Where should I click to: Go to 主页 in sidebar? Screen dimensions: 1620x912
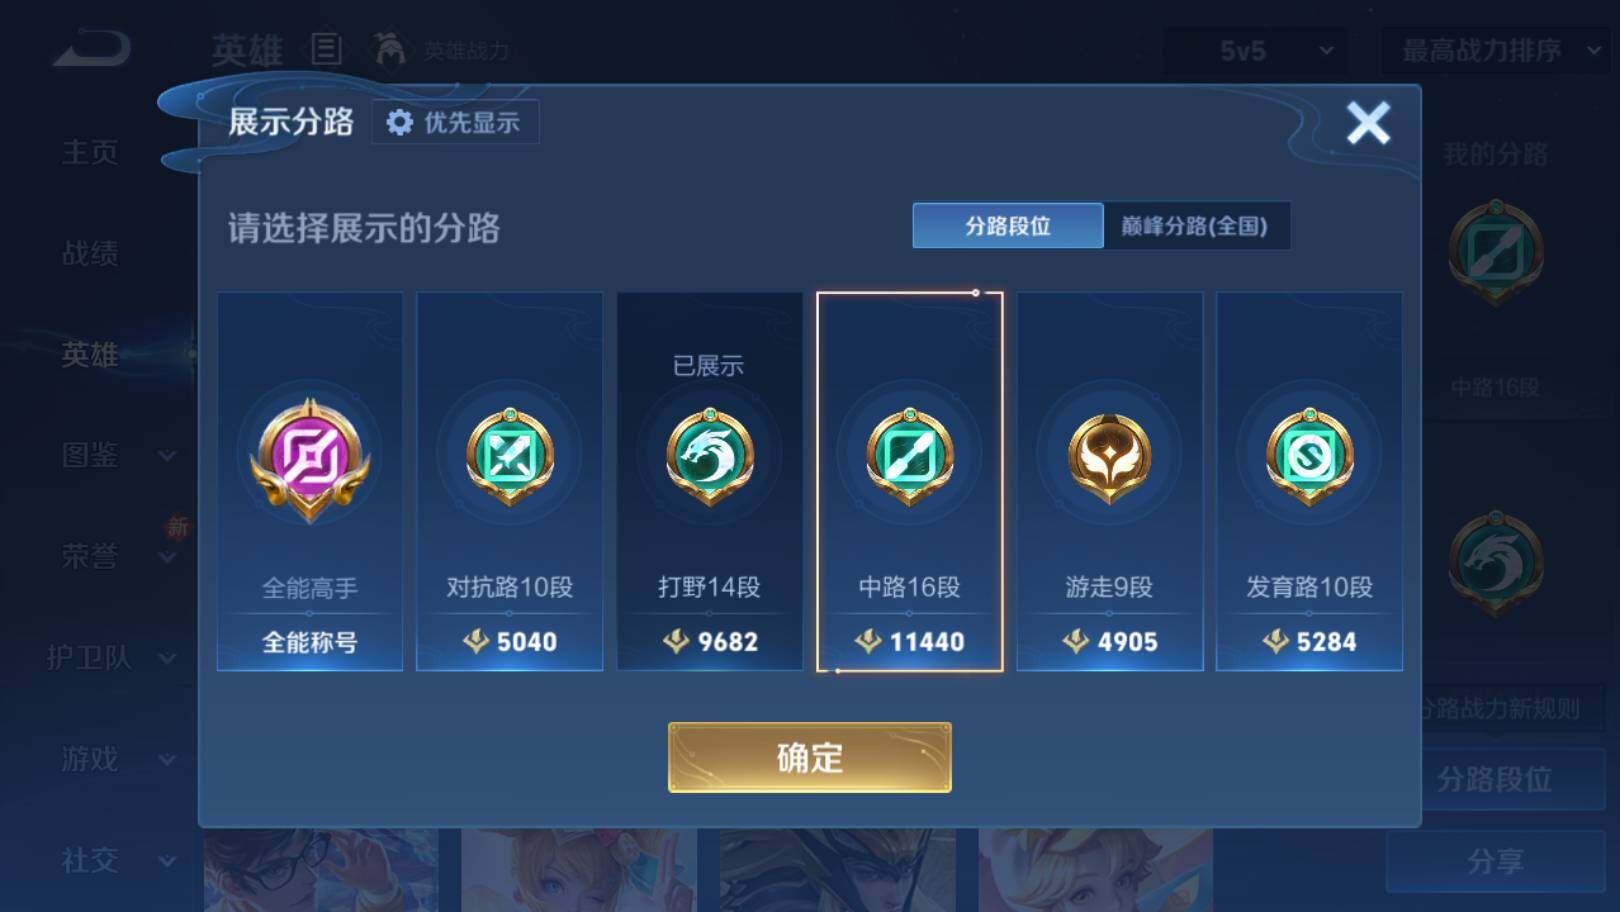(x=90, y=152)
